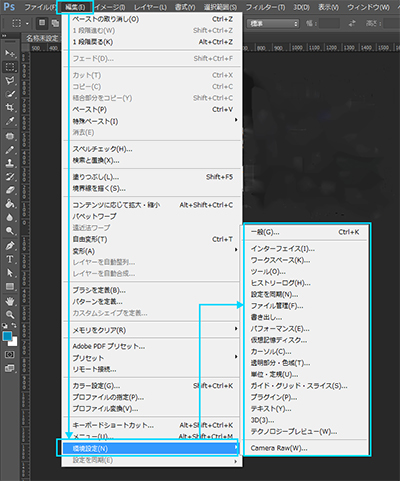400x481 pixels.
Task: Click the height input field
Action: coord(391,23)
